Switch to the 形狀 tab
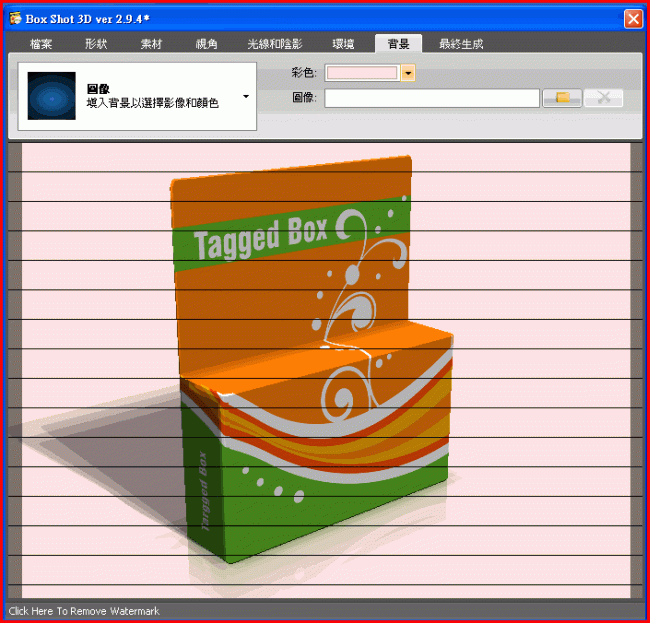 click(x=96, y=44)
